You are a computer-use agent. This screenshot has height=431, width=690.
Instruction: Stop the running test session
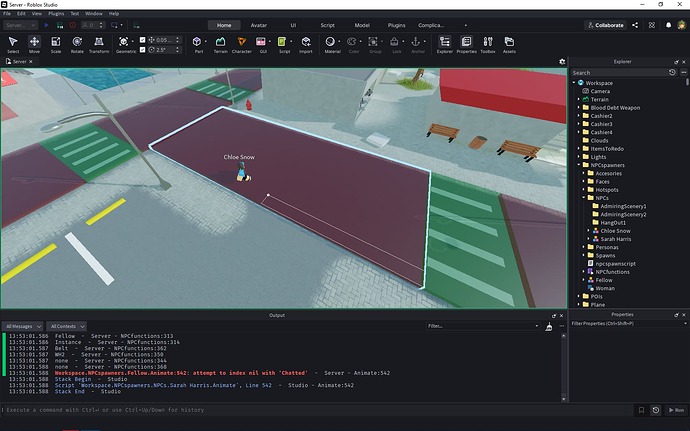[x=73, y=25]
